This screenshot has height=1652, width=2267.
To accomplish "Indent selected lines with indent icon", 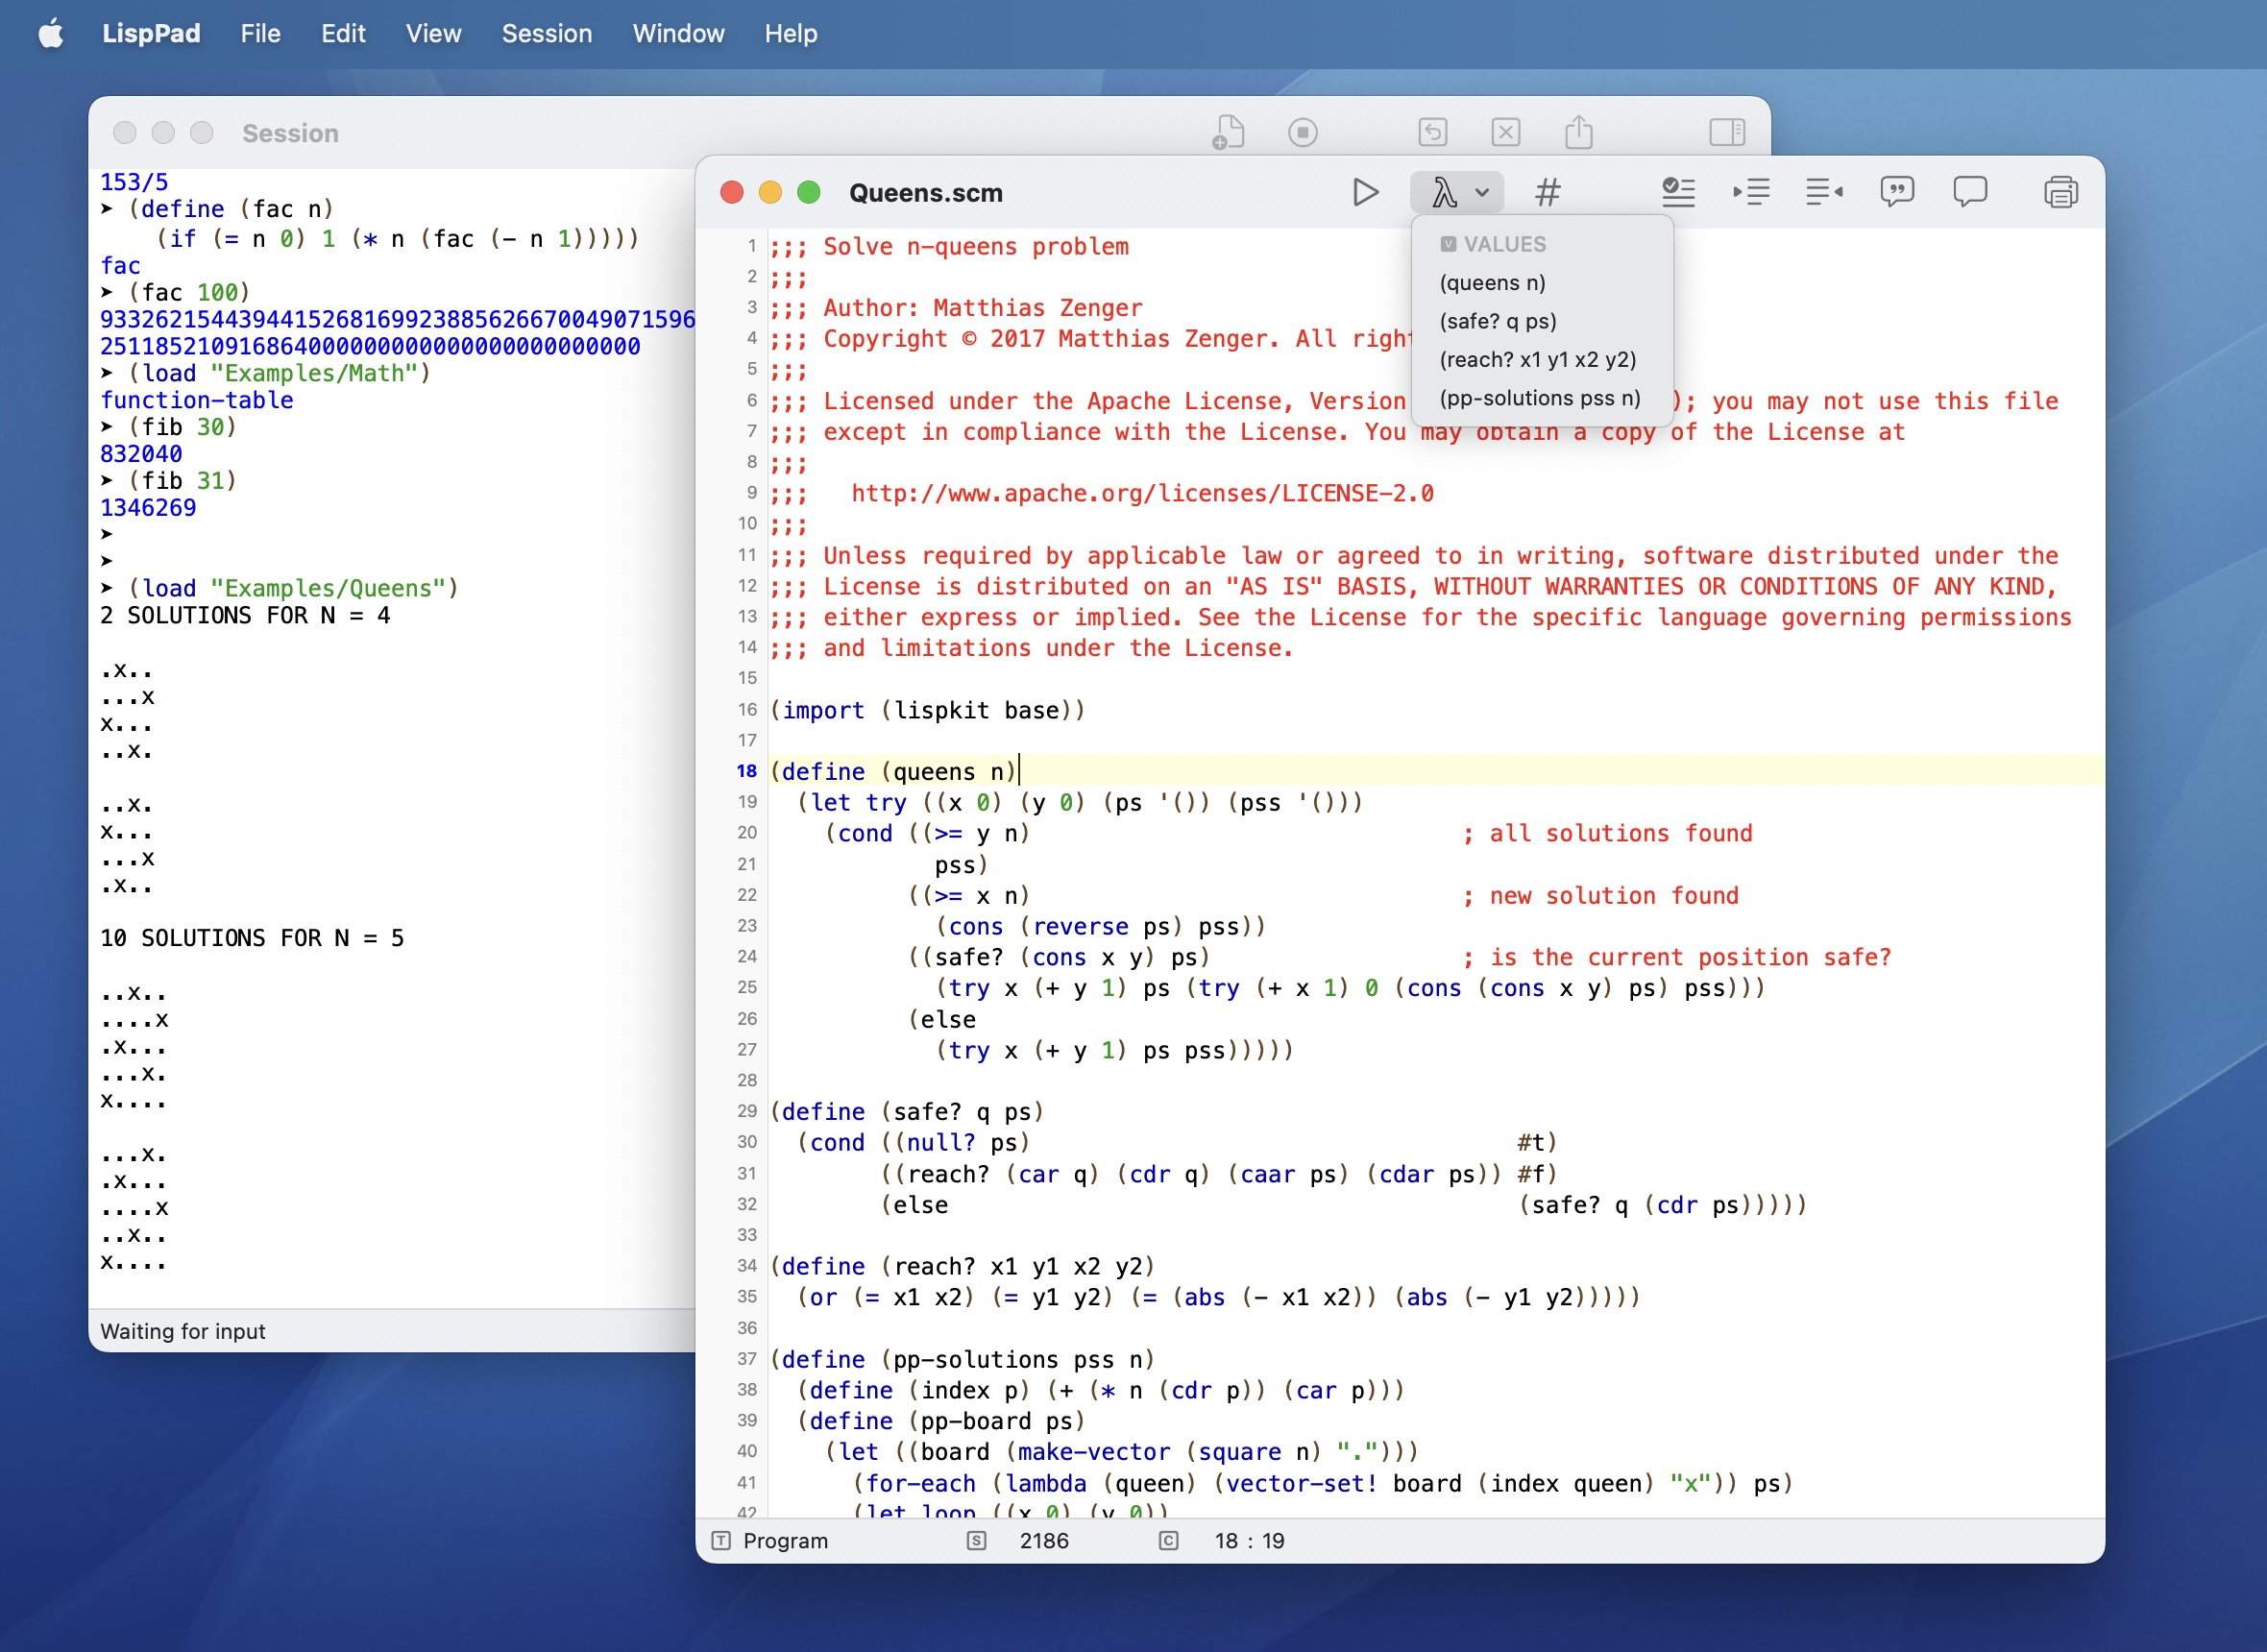I will pyautogui.click(x=1751, y=192).
